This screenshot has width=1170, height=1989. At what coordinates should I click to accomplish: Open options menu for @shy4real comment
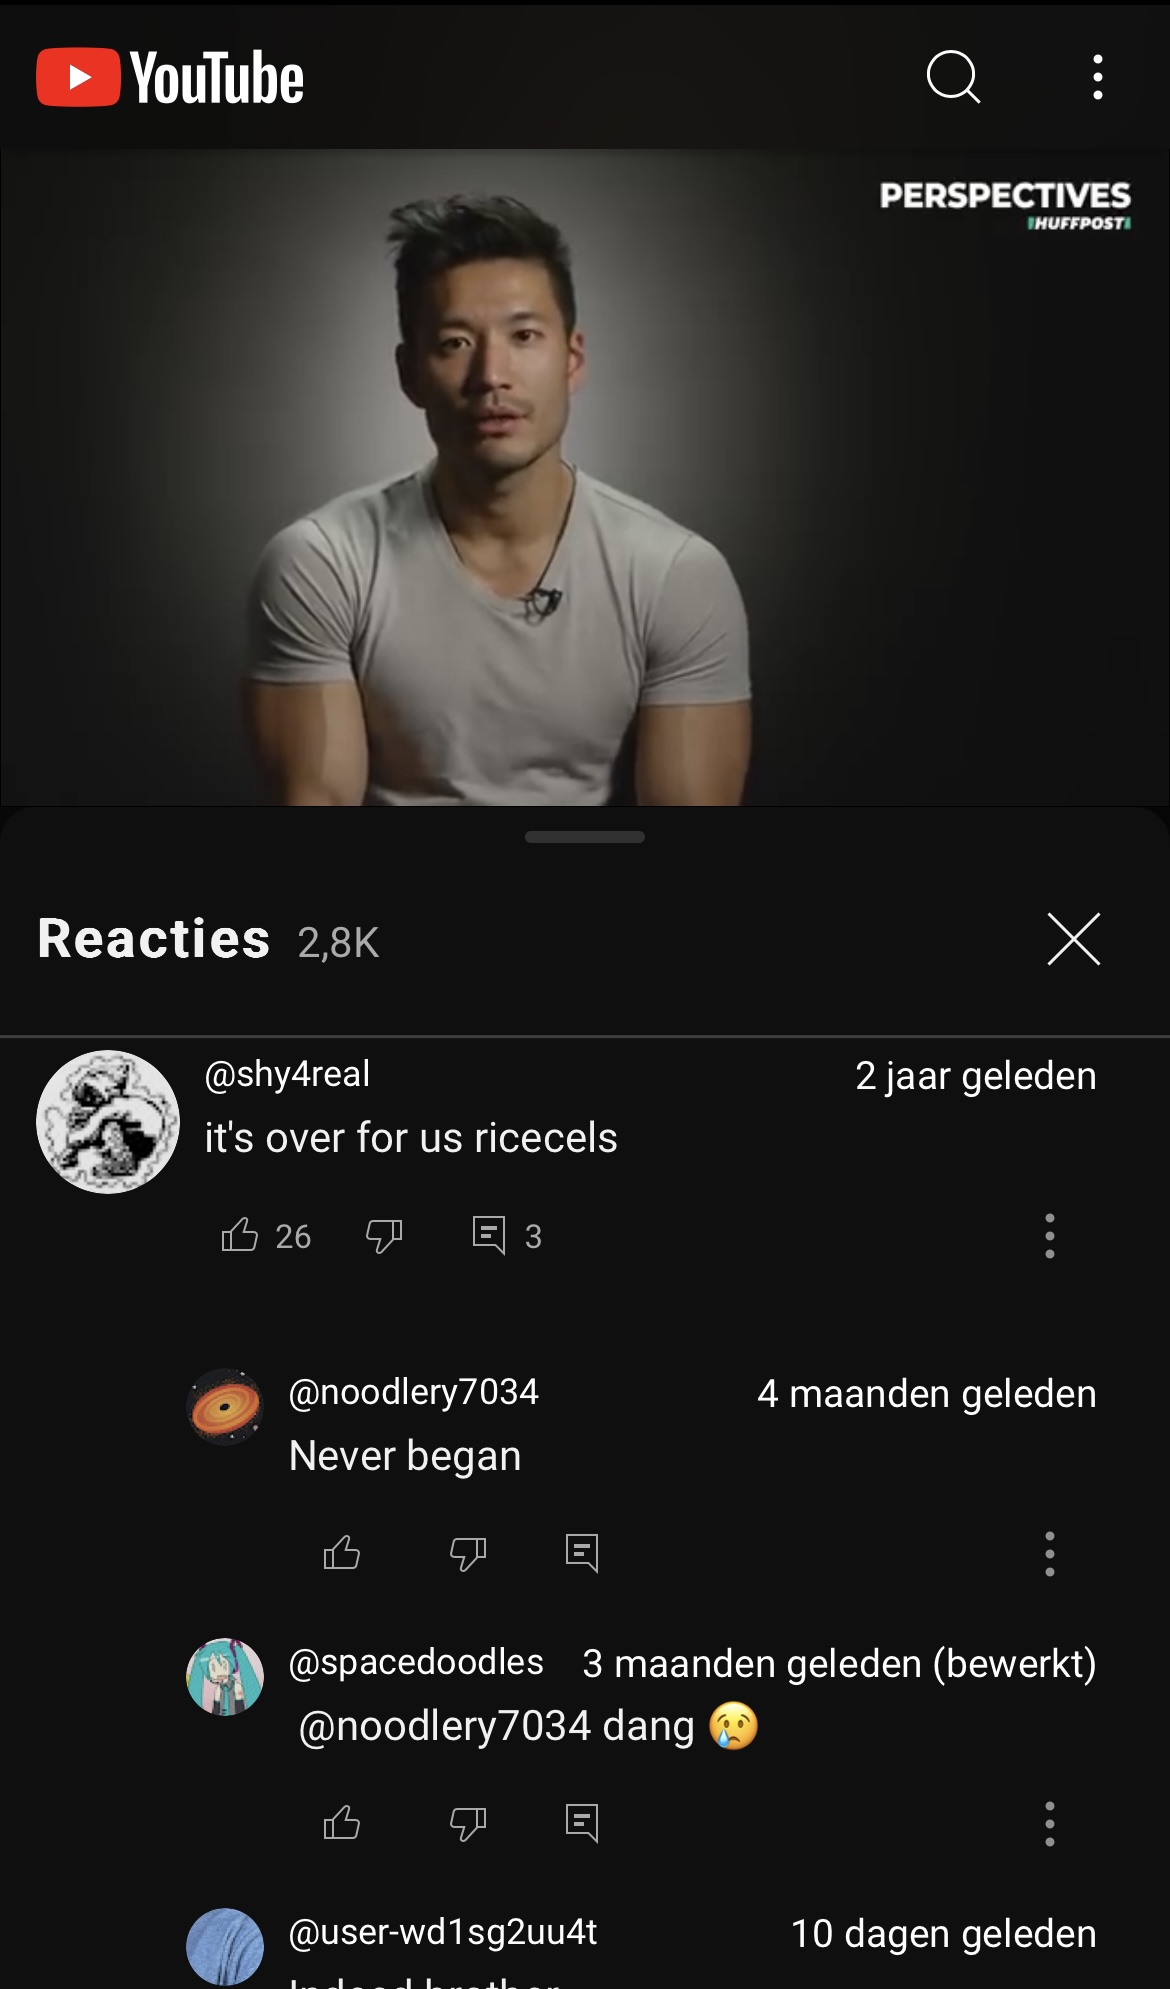[1049, 1236]
